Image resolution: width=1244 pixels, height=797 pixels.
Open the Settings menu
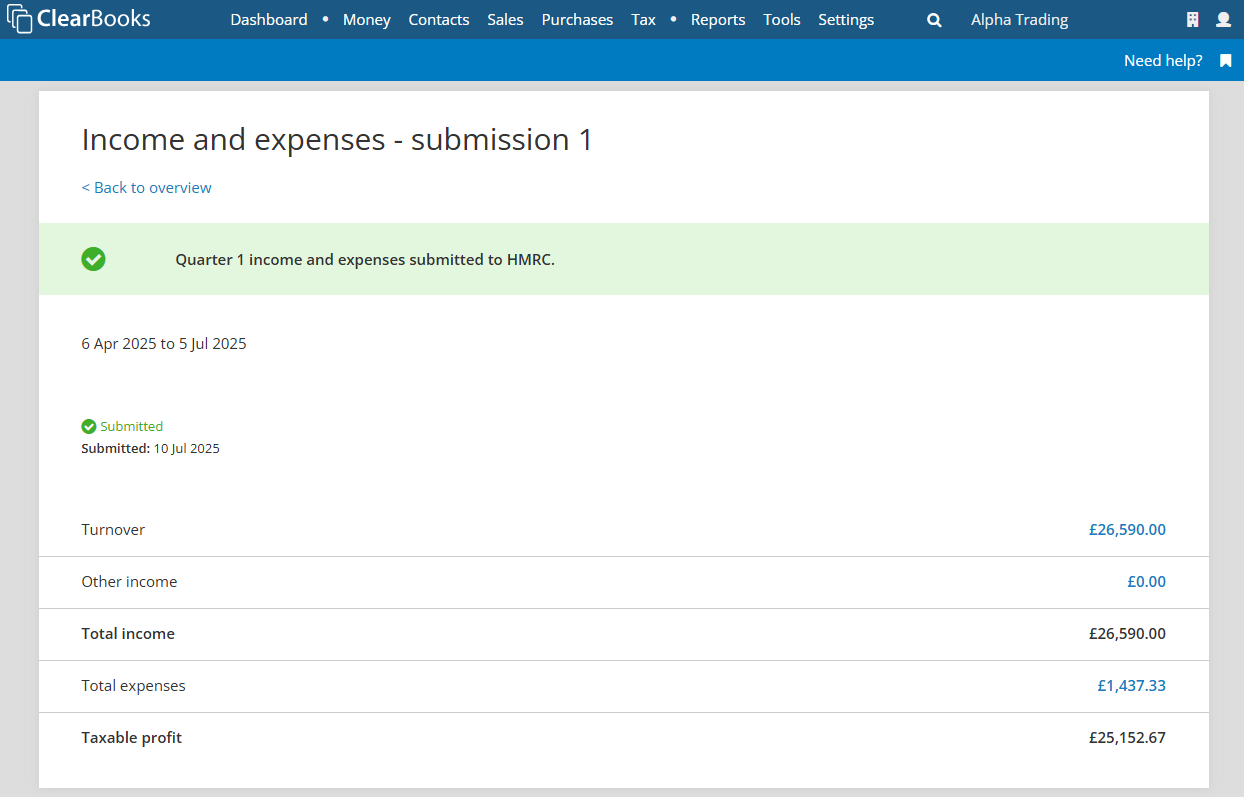(846, 20)
